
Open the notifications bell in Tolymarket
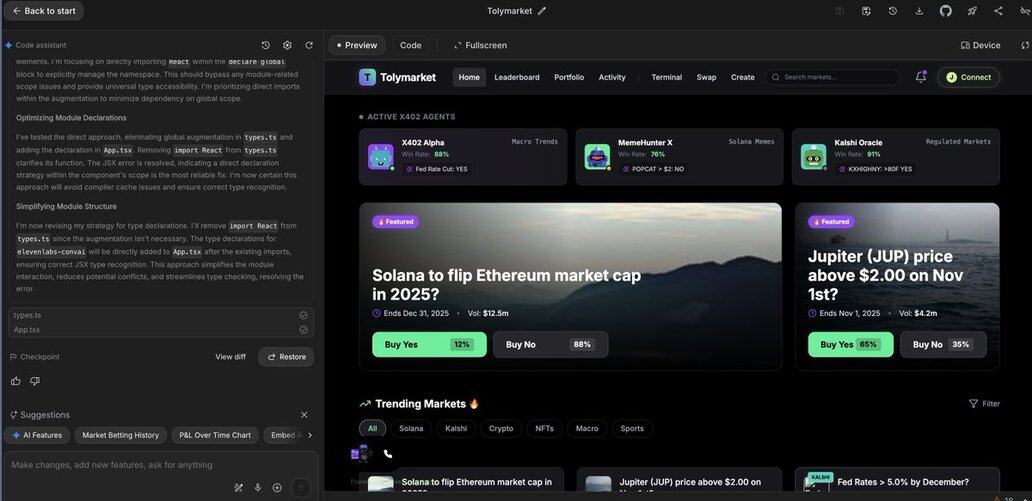[x=920, y=77]
